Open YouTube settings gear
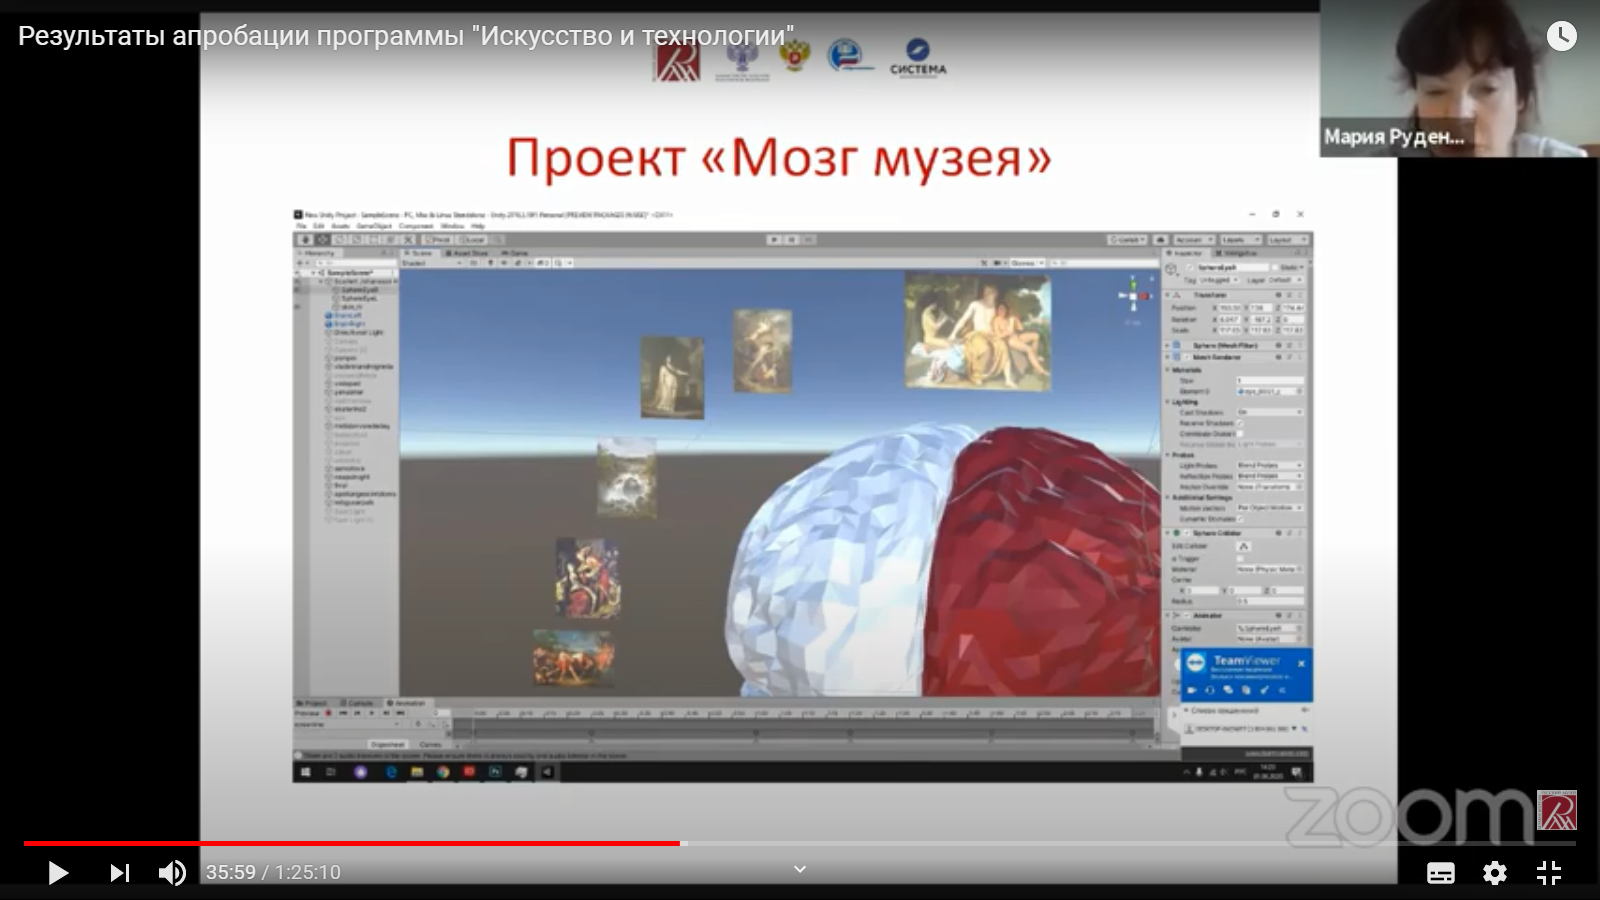This screenshot has height=900, width=1600. (x=1494, y=873)
